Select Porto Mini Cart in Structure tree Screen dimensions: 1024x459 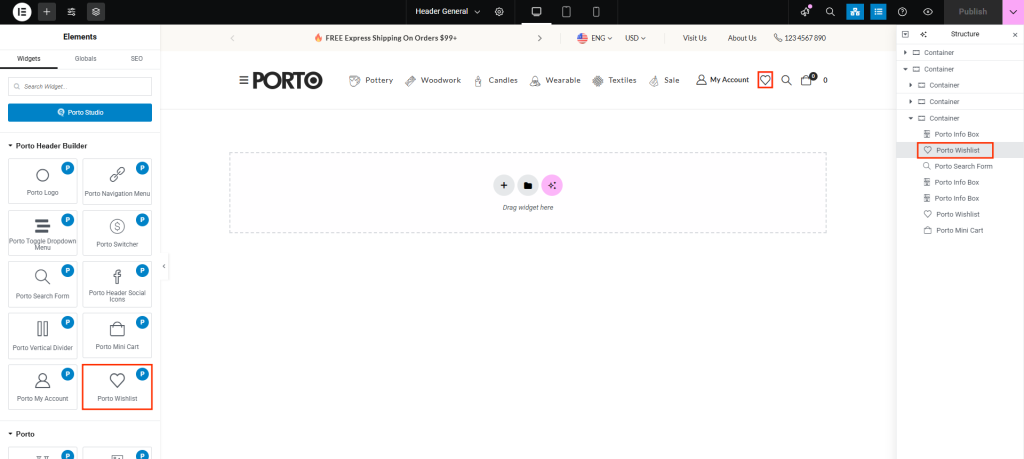click(x=958, y=230)
